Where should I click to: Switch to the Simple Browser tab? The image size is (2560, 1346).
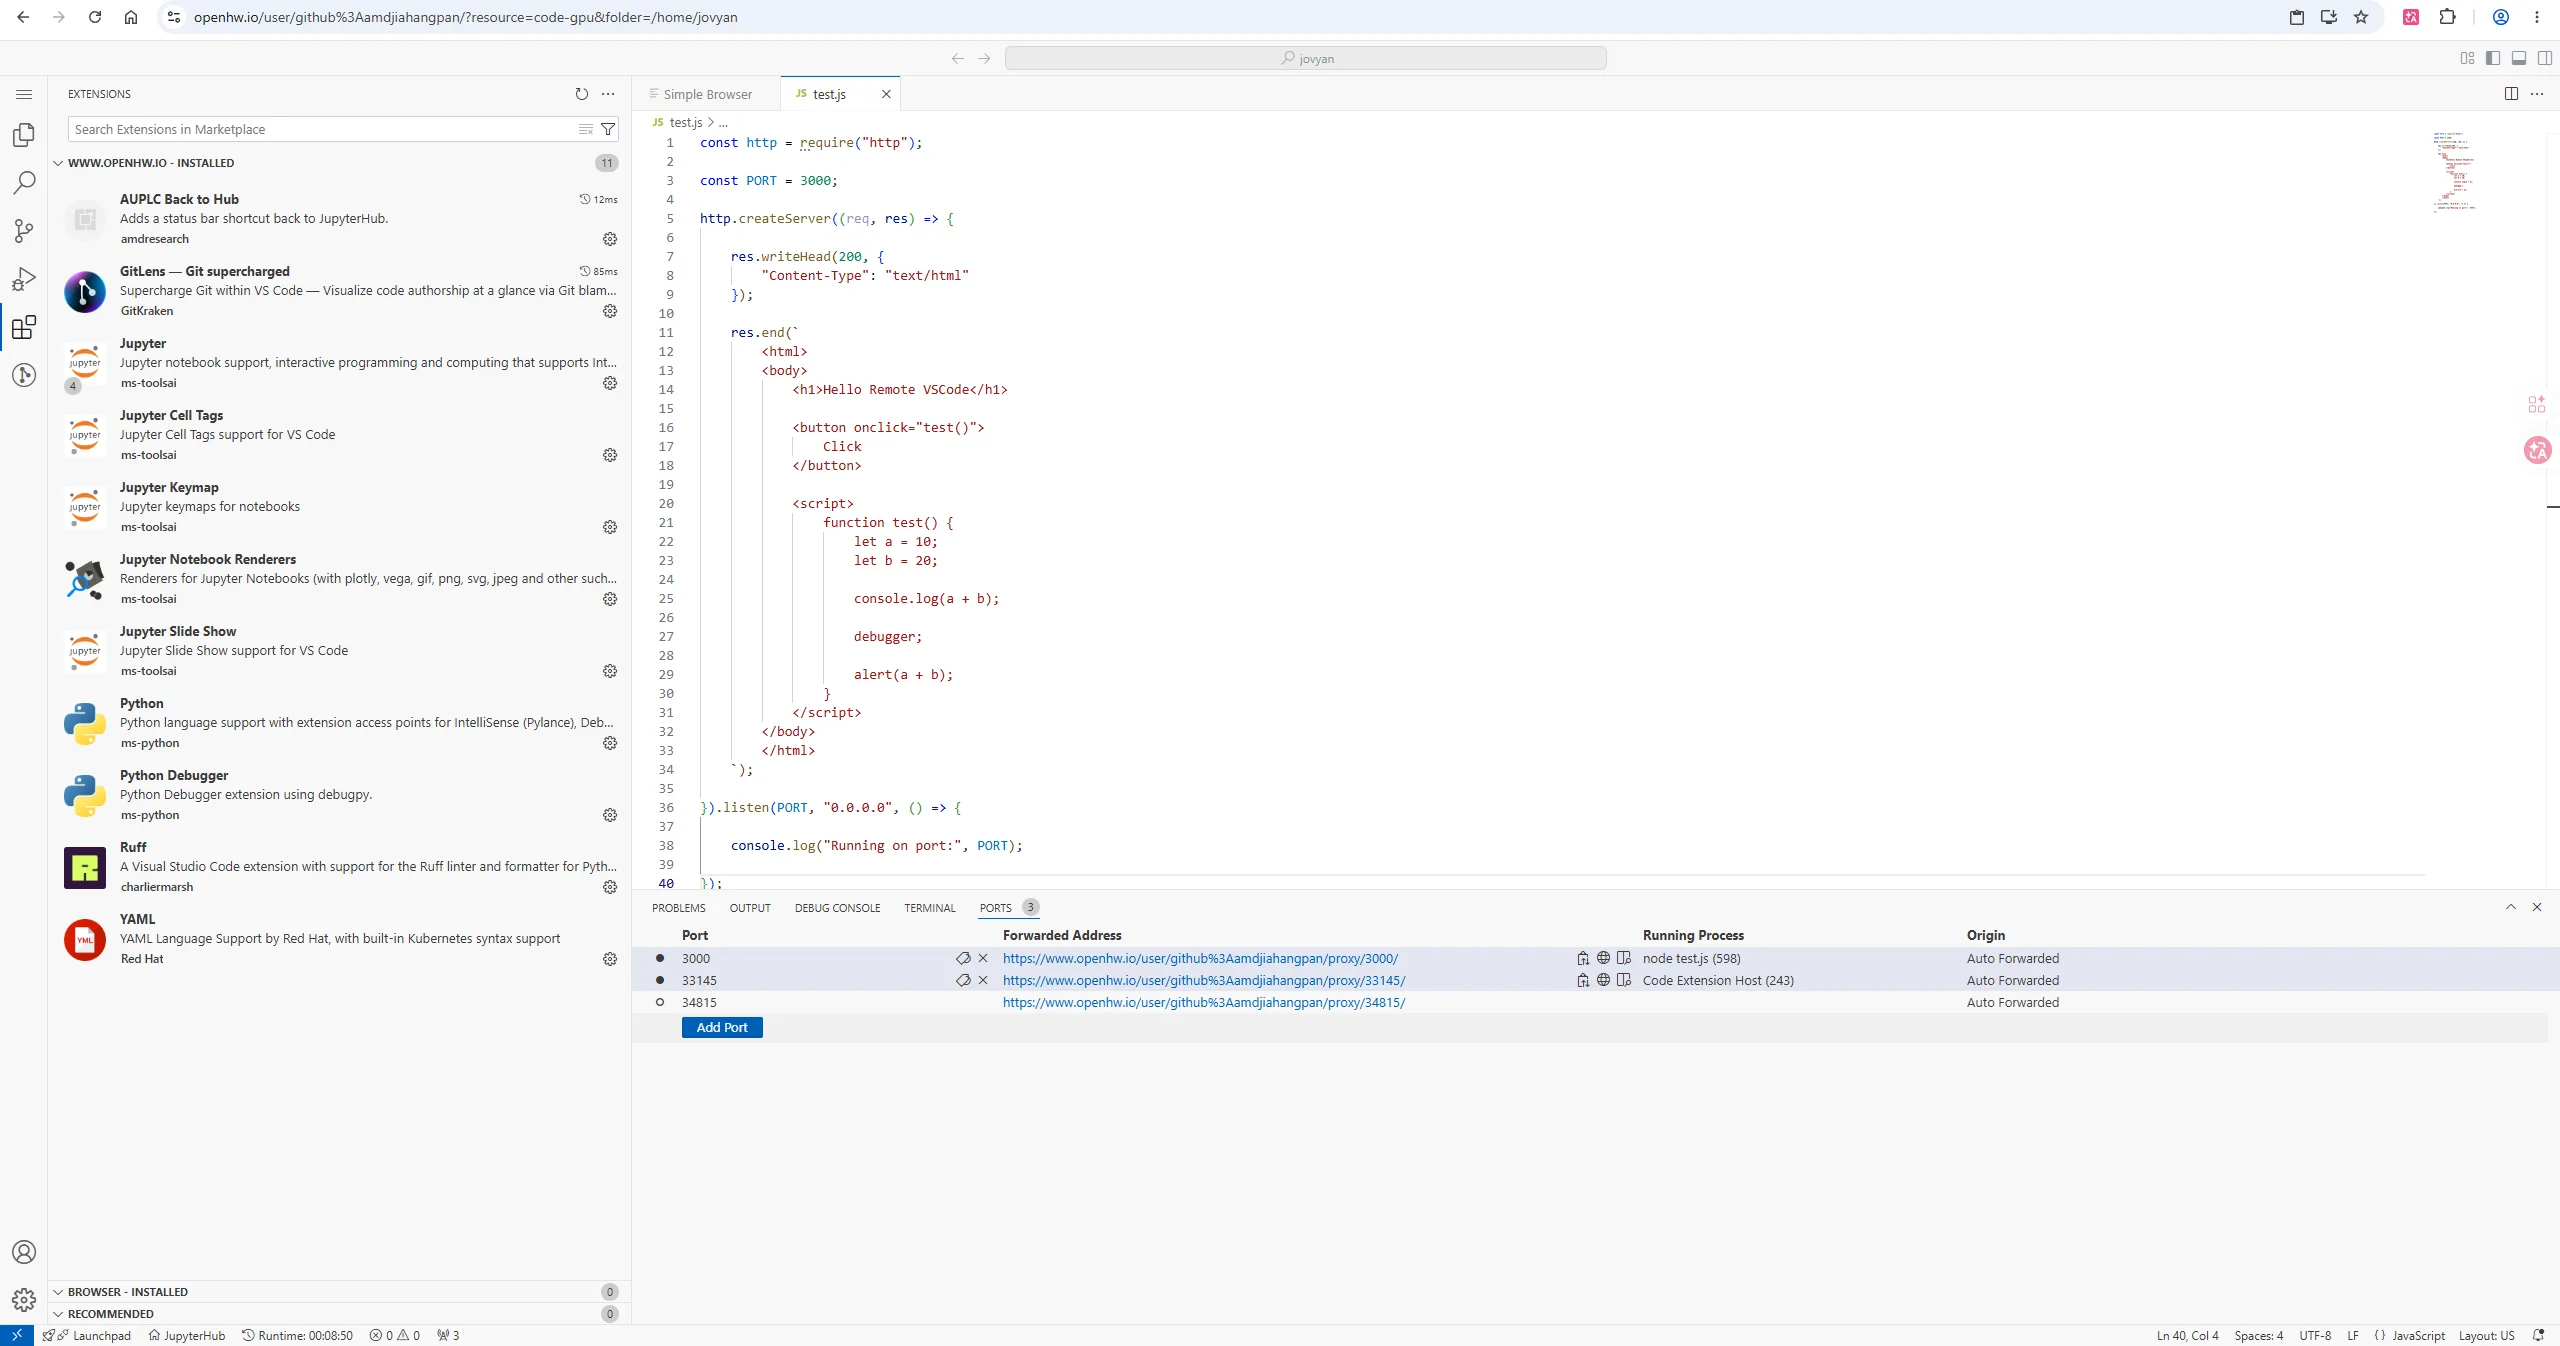click(706, 94)
